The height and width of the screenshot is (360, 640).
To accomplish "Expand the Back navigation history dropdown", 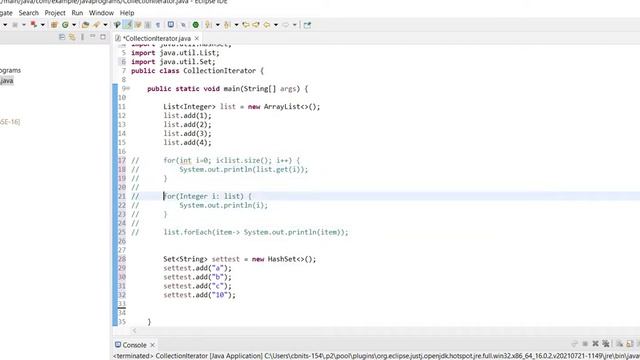I will pyautogui.click(x=276, y=25).
